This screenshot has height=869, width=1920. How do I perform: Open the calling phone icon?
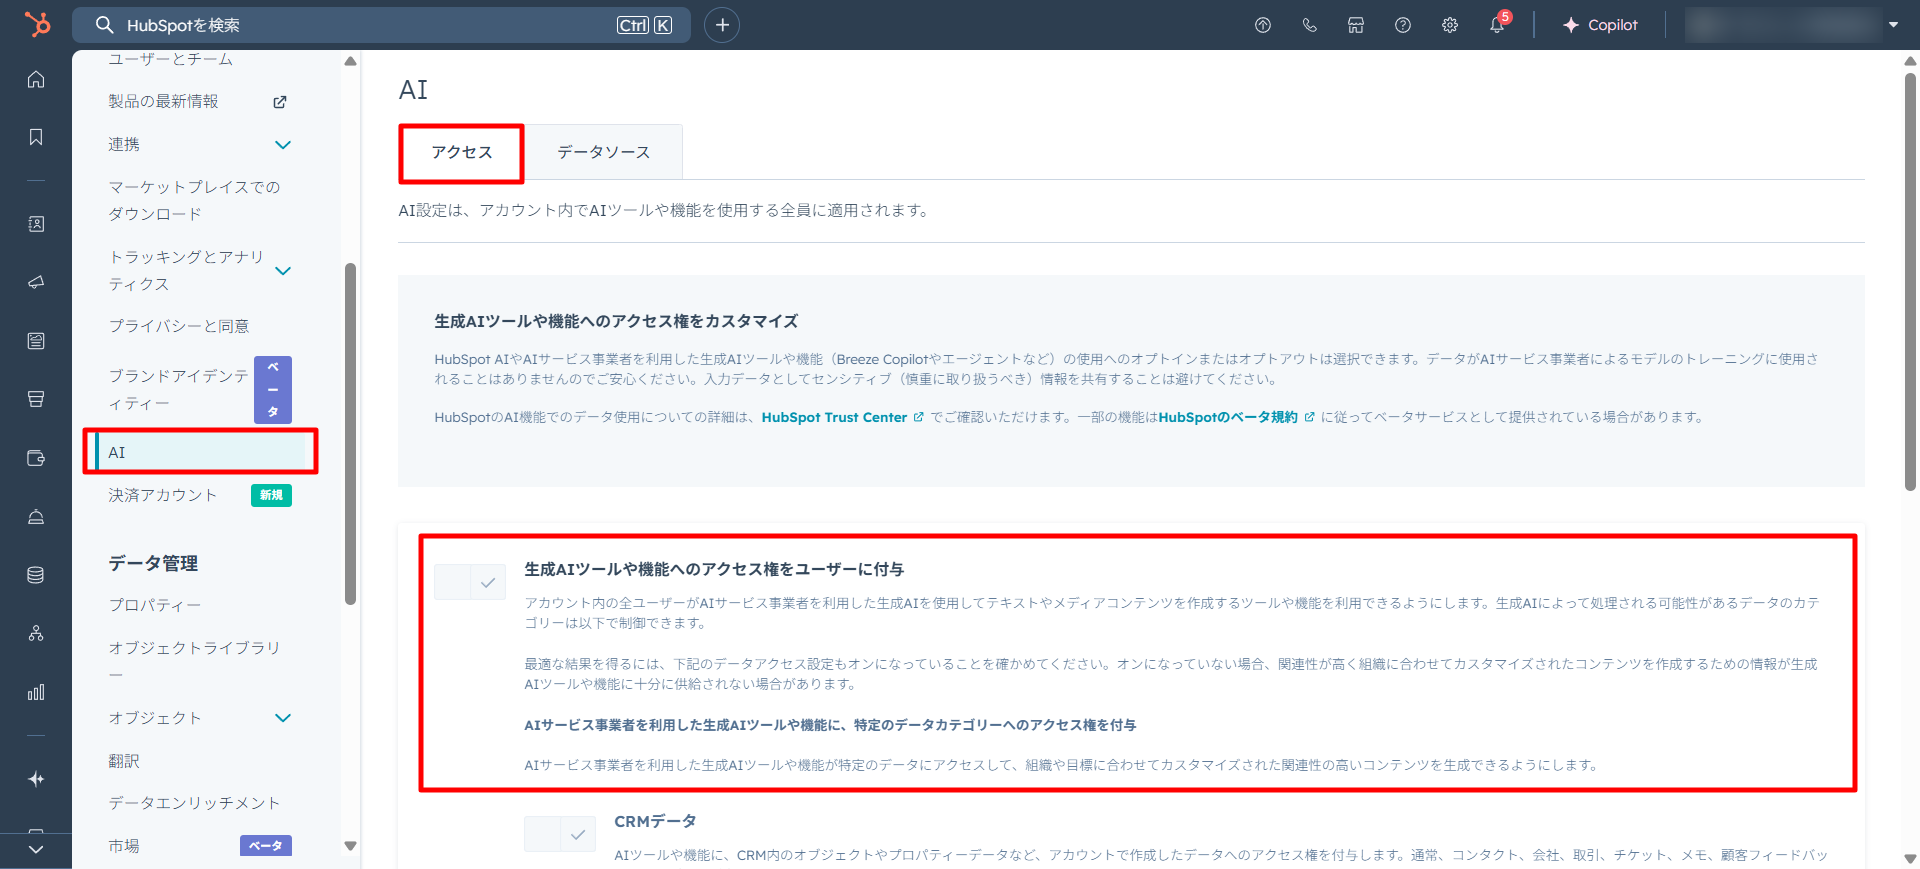pyautogui.click(x=1309, y=25)
